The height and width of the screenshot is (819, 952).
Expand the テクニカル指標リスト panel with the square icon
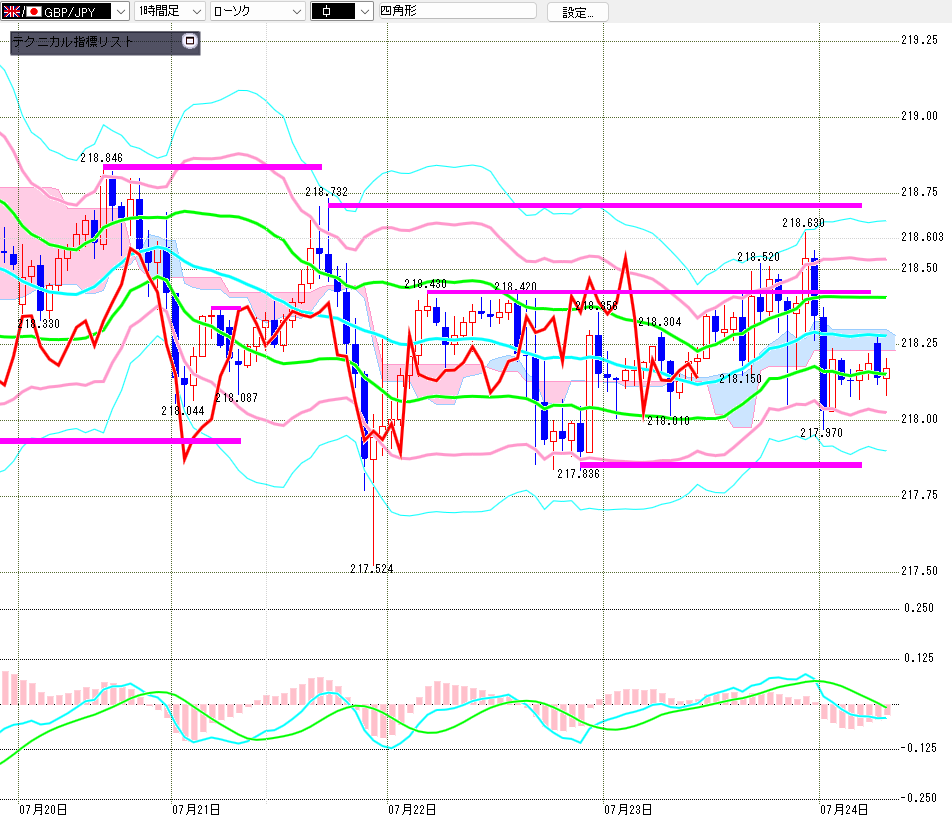(x=190, y=41)
